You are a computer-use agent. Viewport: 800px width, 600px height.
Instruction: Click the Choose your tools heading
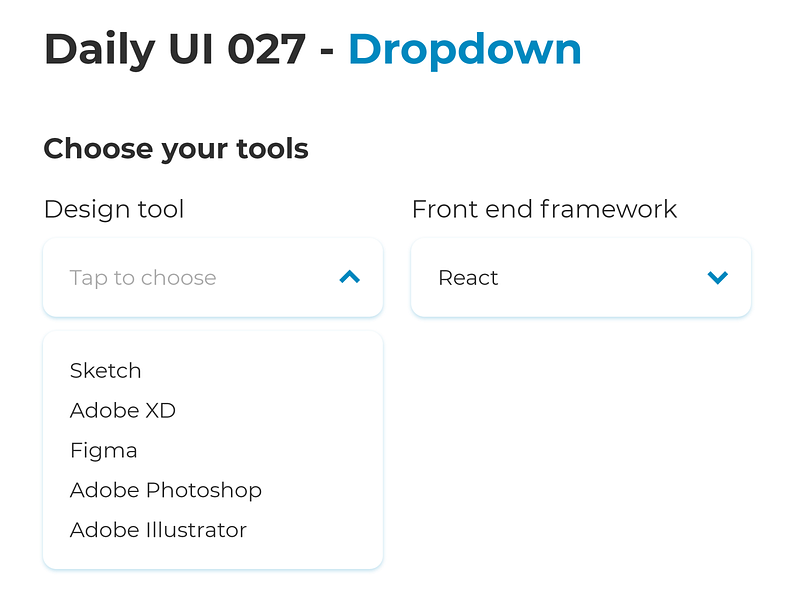[175, 148]
